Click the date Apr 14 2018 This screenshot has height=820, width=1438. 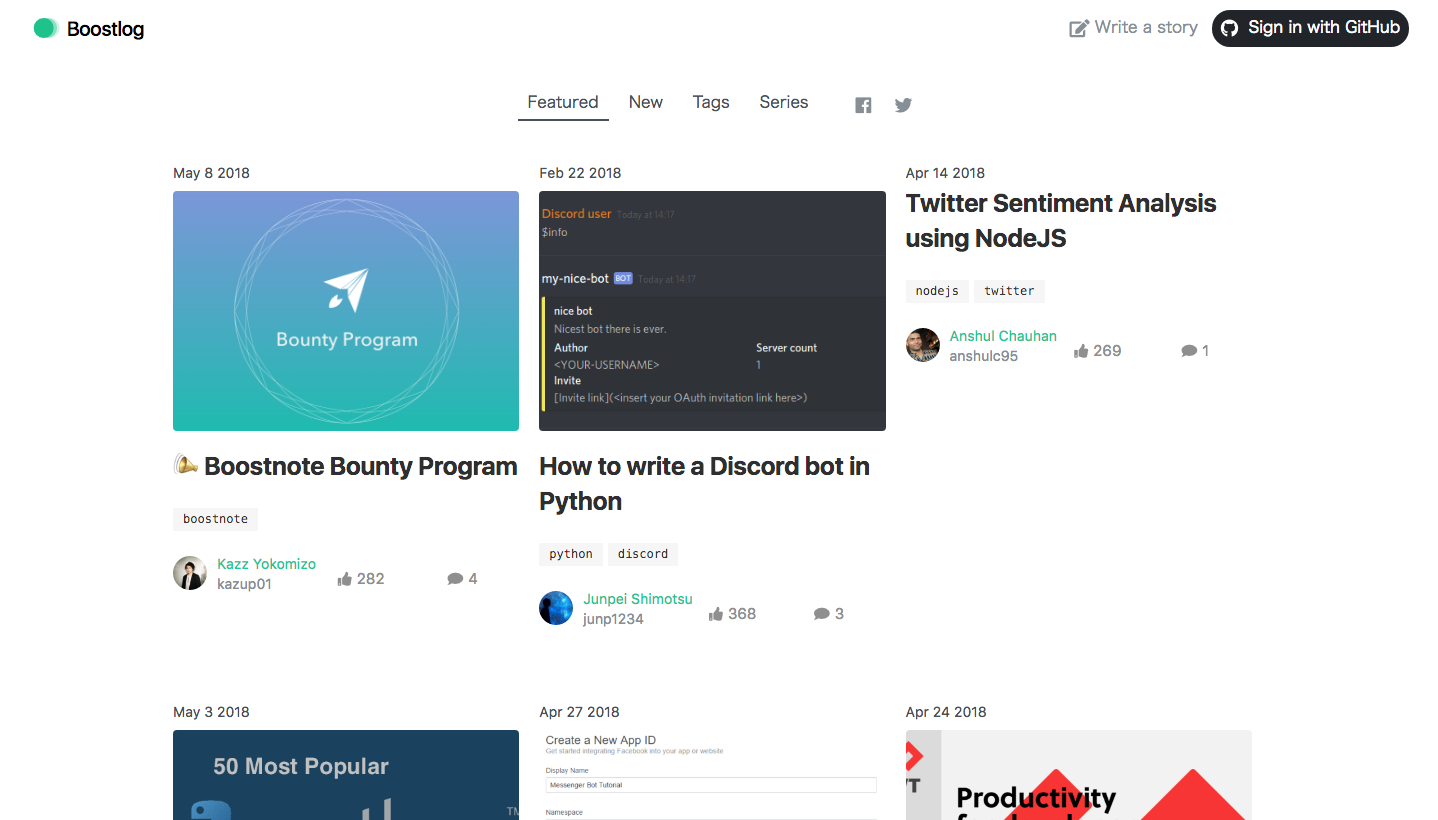945,173
